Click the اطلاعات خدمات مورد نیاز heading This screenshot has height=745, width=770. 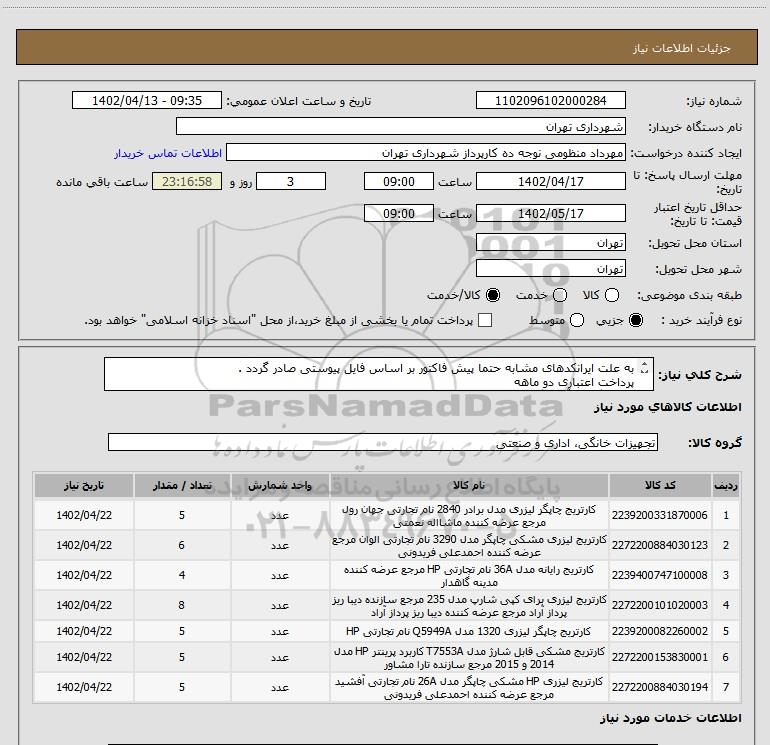point(670,718)
